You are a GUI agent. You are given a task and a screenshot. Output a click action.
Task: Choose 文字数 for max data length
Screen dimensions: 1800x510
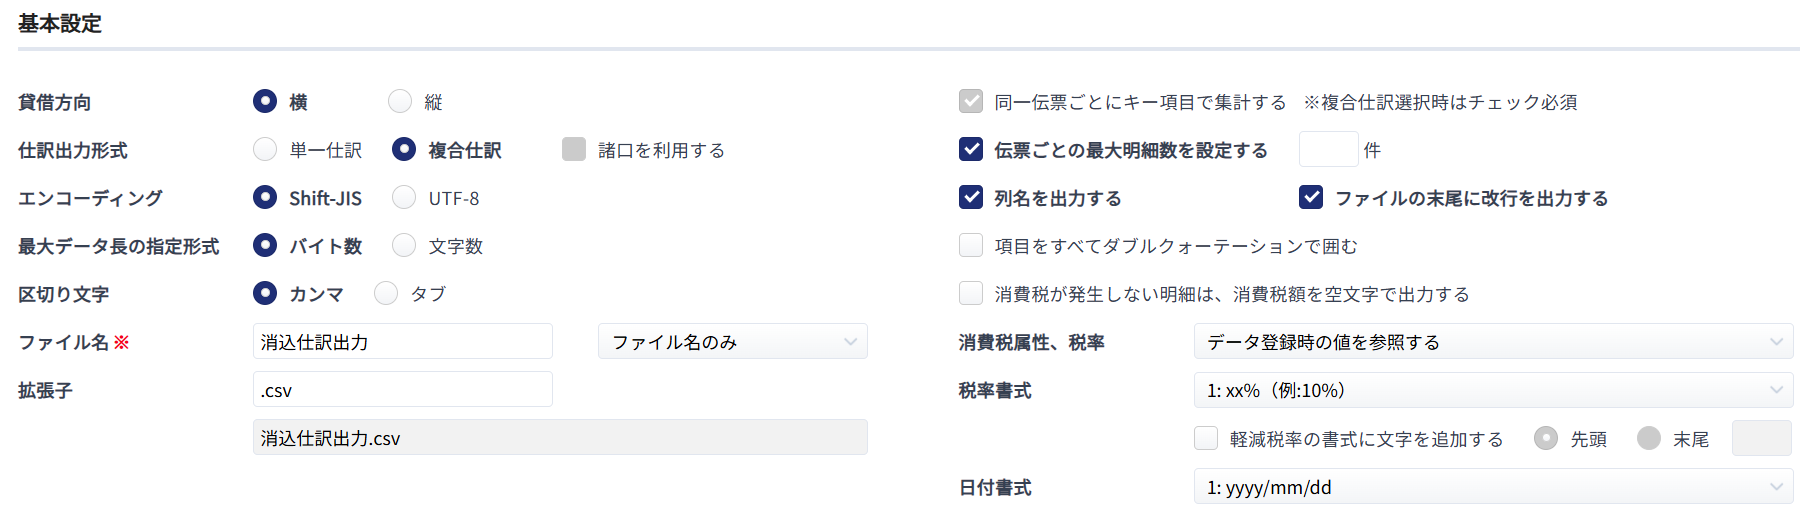[404, 245]
